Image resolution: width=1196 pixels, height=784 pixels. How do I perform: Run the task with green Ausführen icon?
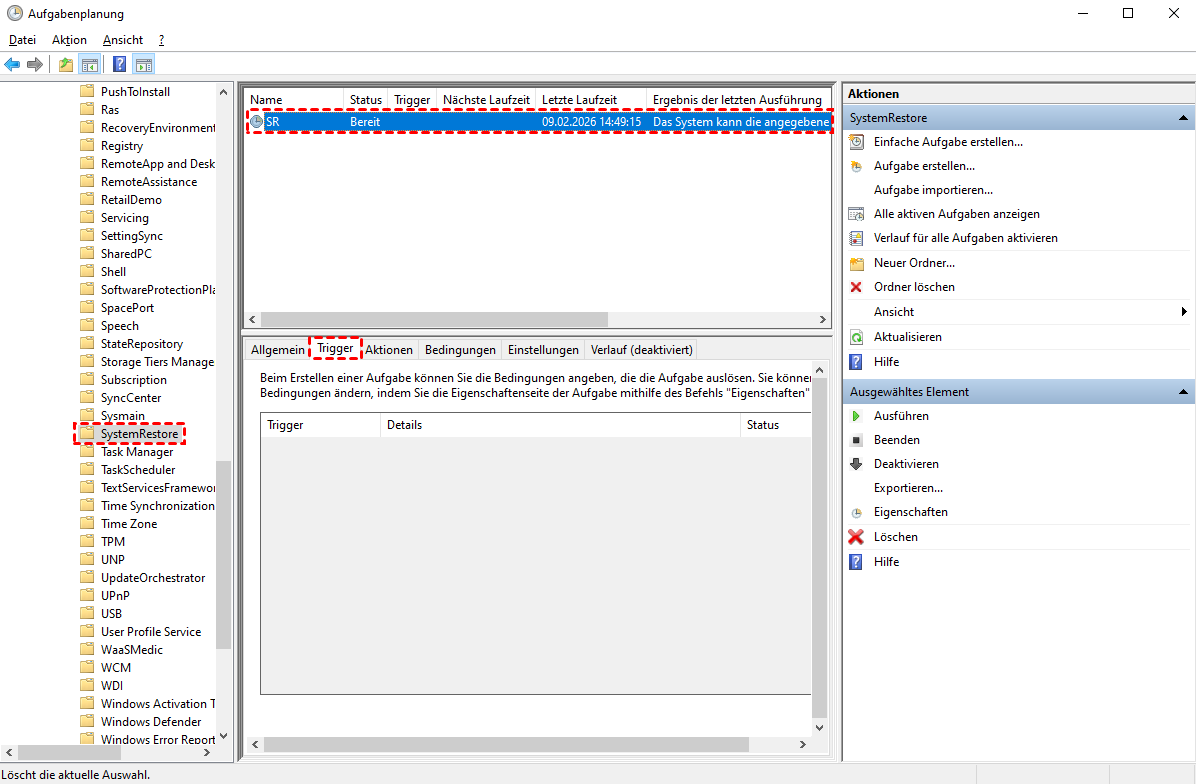856,416
